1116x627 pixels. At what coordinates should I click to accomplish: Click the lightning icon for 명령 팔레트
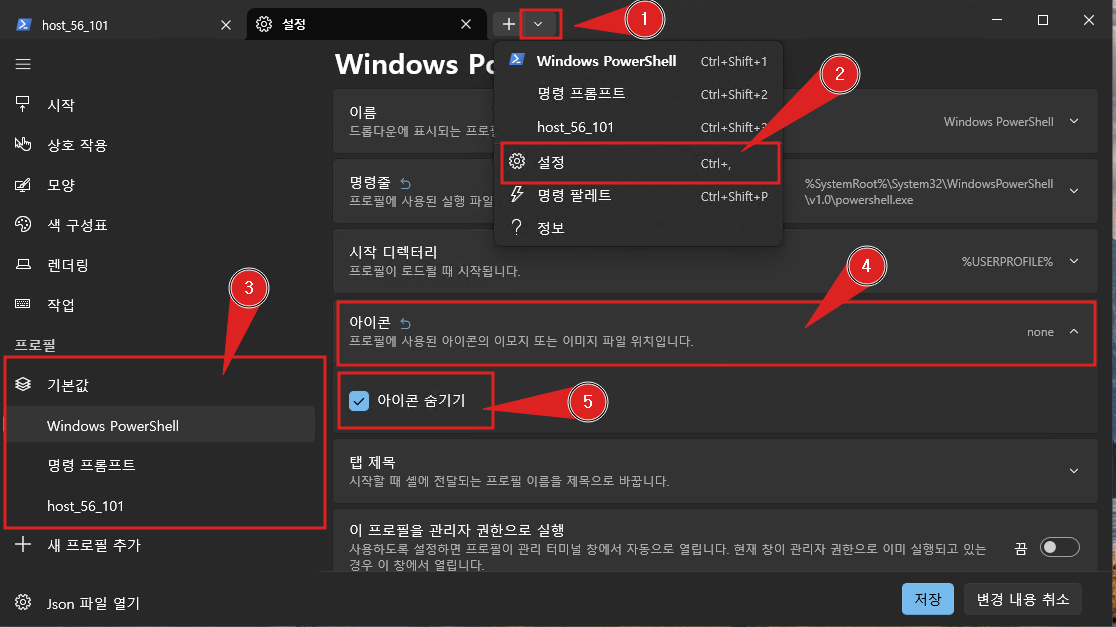coord(517,194)
